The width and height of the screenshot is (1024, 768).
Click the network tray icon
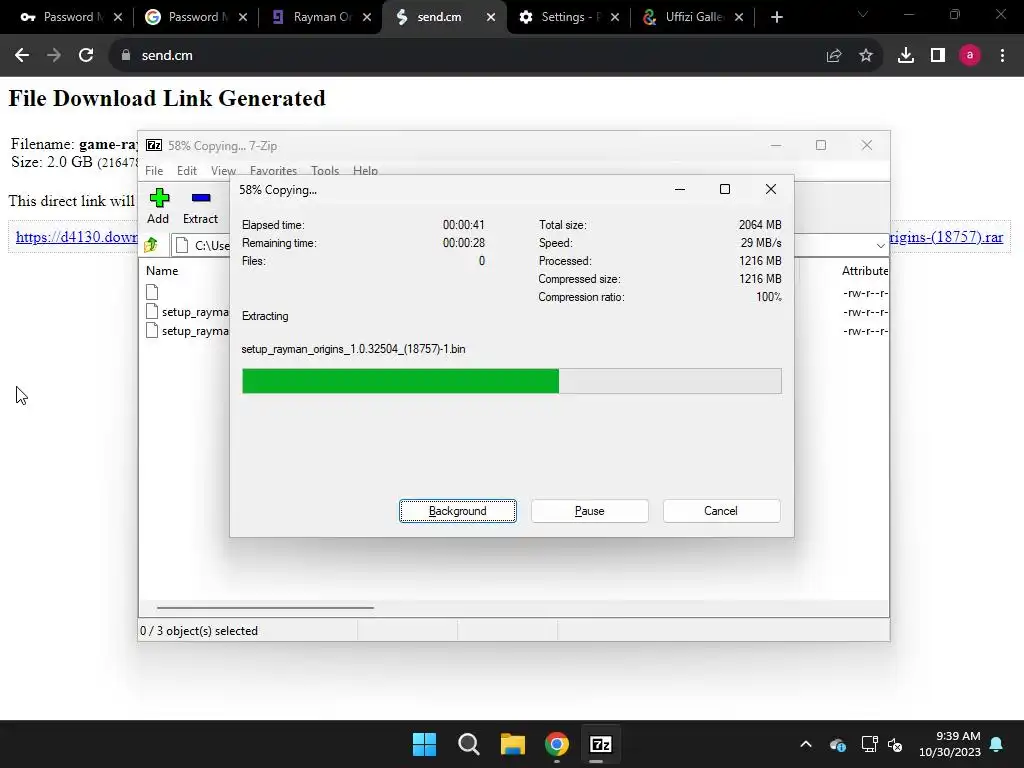tap(869, 744)
